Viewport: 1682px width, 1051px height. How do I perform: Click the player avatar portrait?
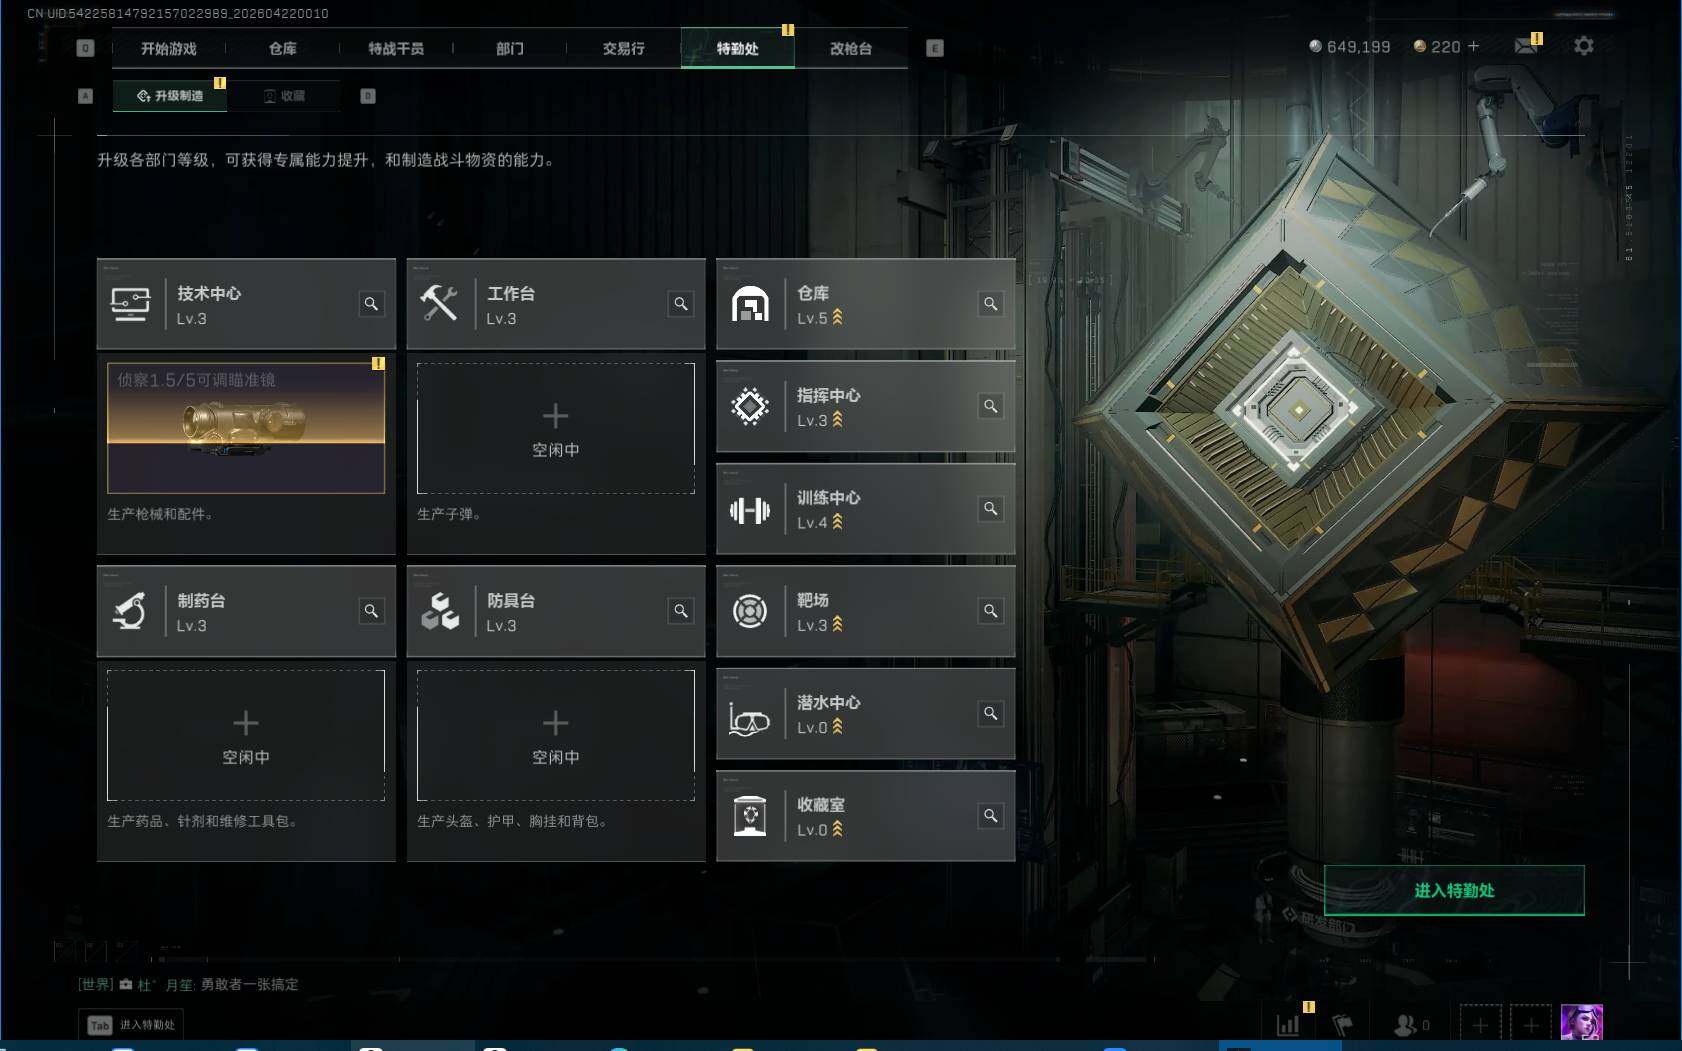1582,1023
